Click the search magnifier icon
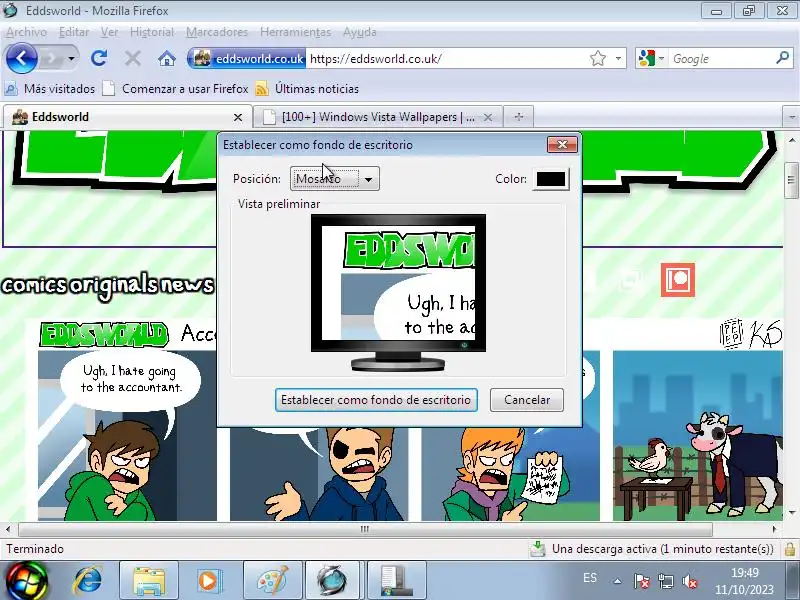The width and height of the screenshot is (800, 600). (782, 58)
